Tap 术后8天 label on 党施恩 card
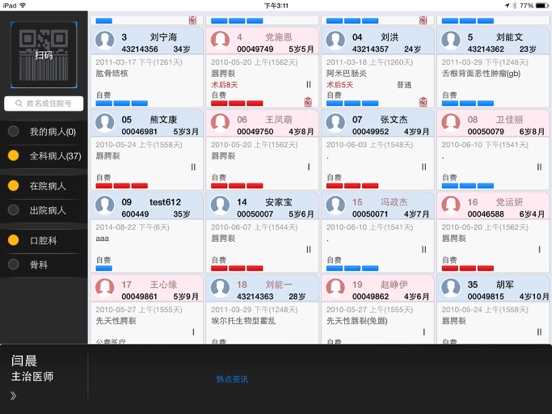The image size is (552, 414). click(x=225, y=85)
